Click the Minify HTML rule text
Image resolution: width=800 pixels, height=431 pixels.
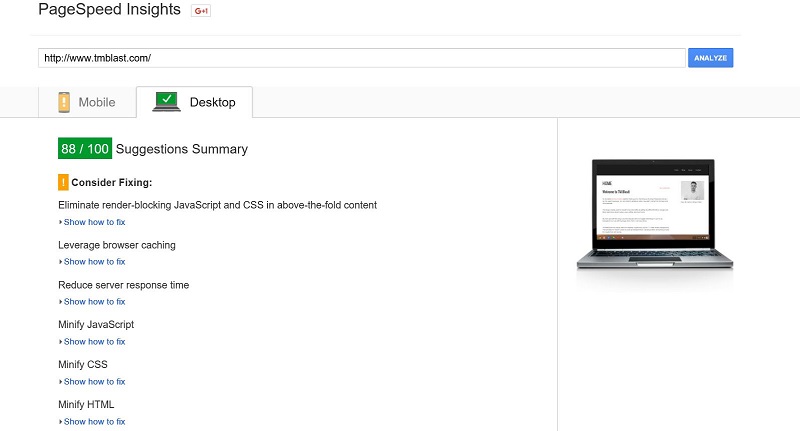(86, 404)
